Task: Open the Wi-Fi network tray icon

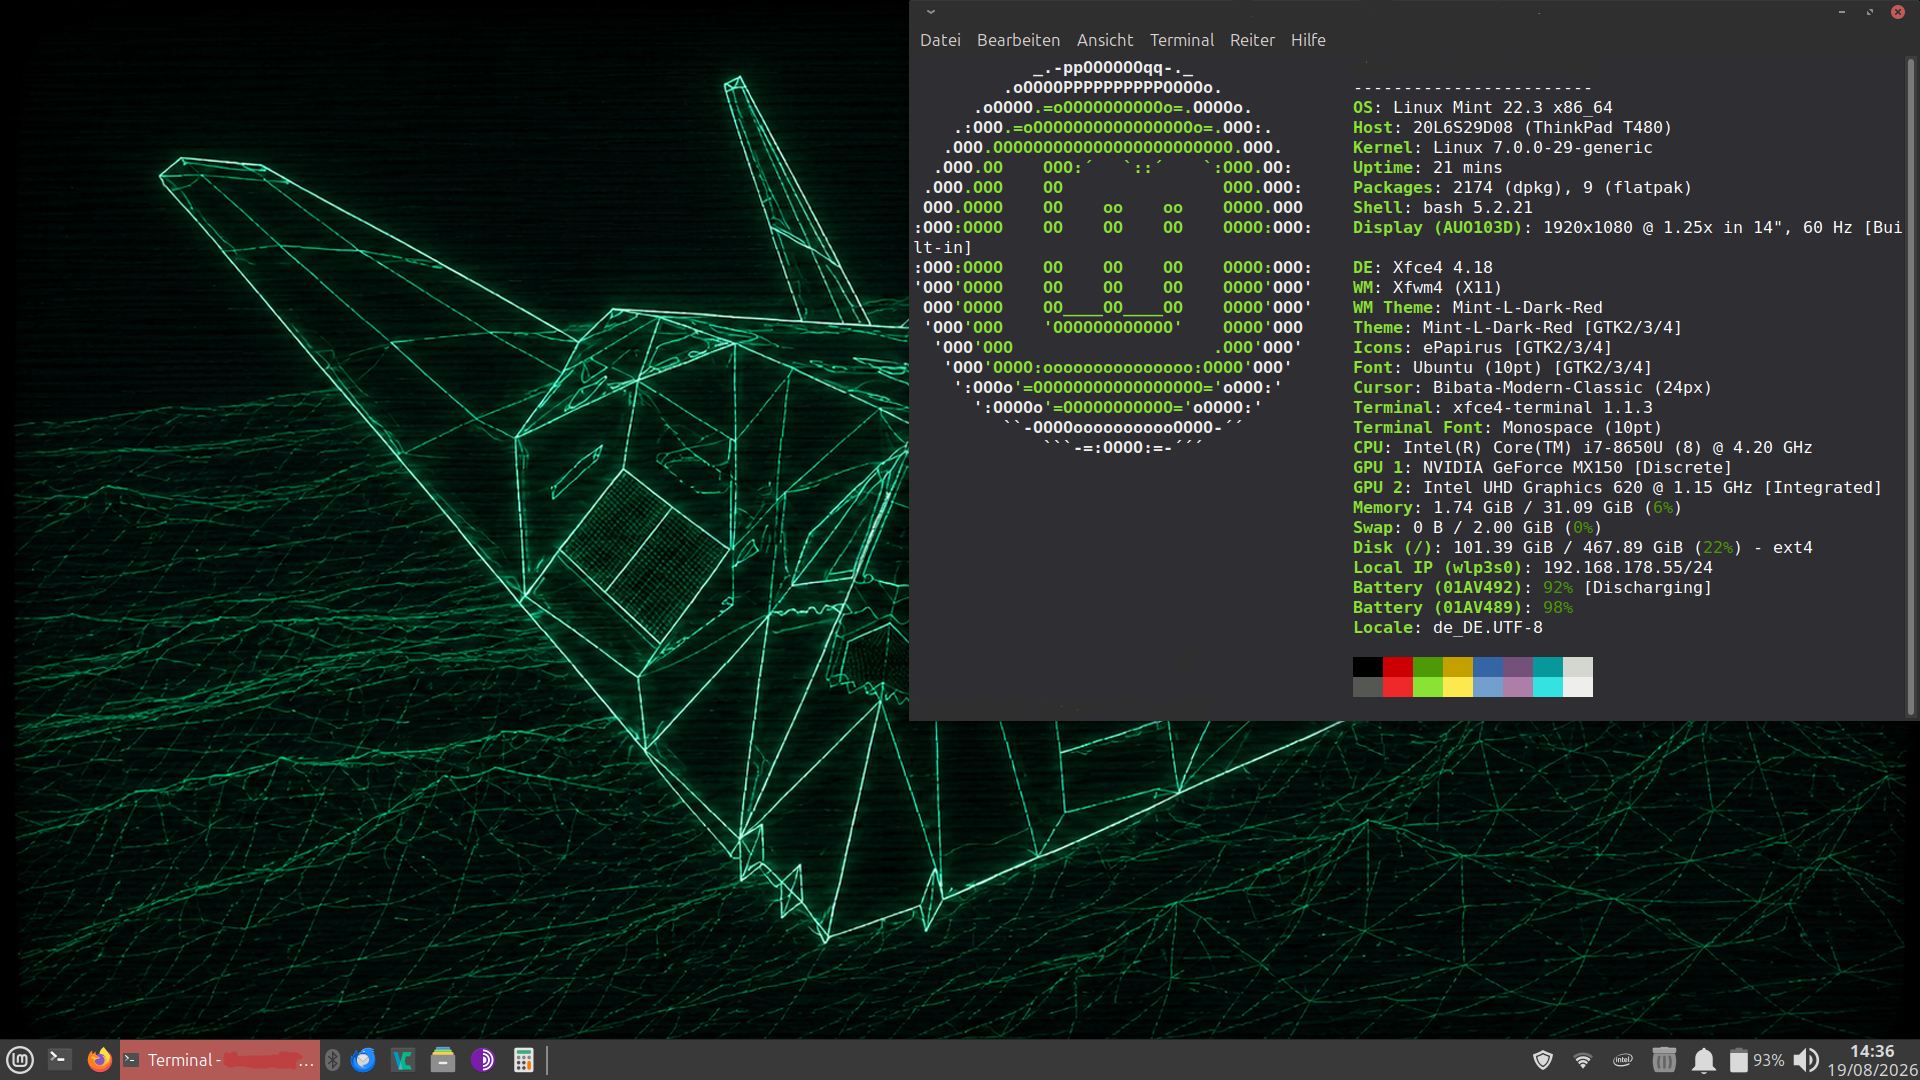Action: pyautogui.click(x=1583, y=1060)
